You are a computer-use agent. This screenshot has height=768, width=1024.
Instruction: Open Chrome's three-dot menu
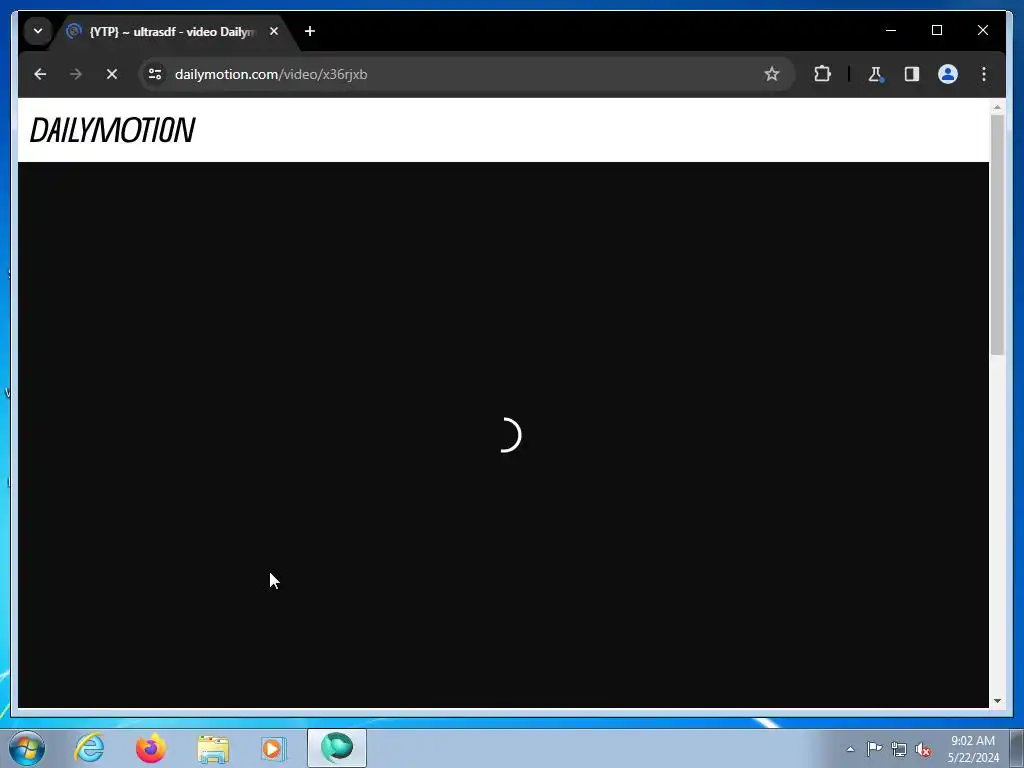coord(984,74)
